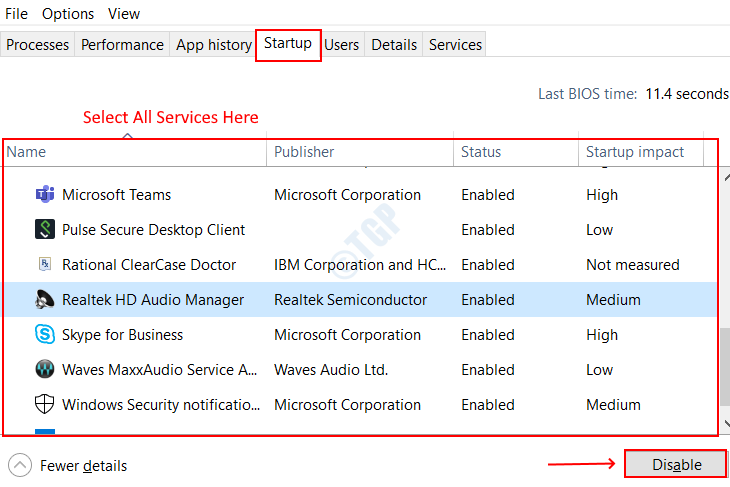Select the Startup tab

288,43
